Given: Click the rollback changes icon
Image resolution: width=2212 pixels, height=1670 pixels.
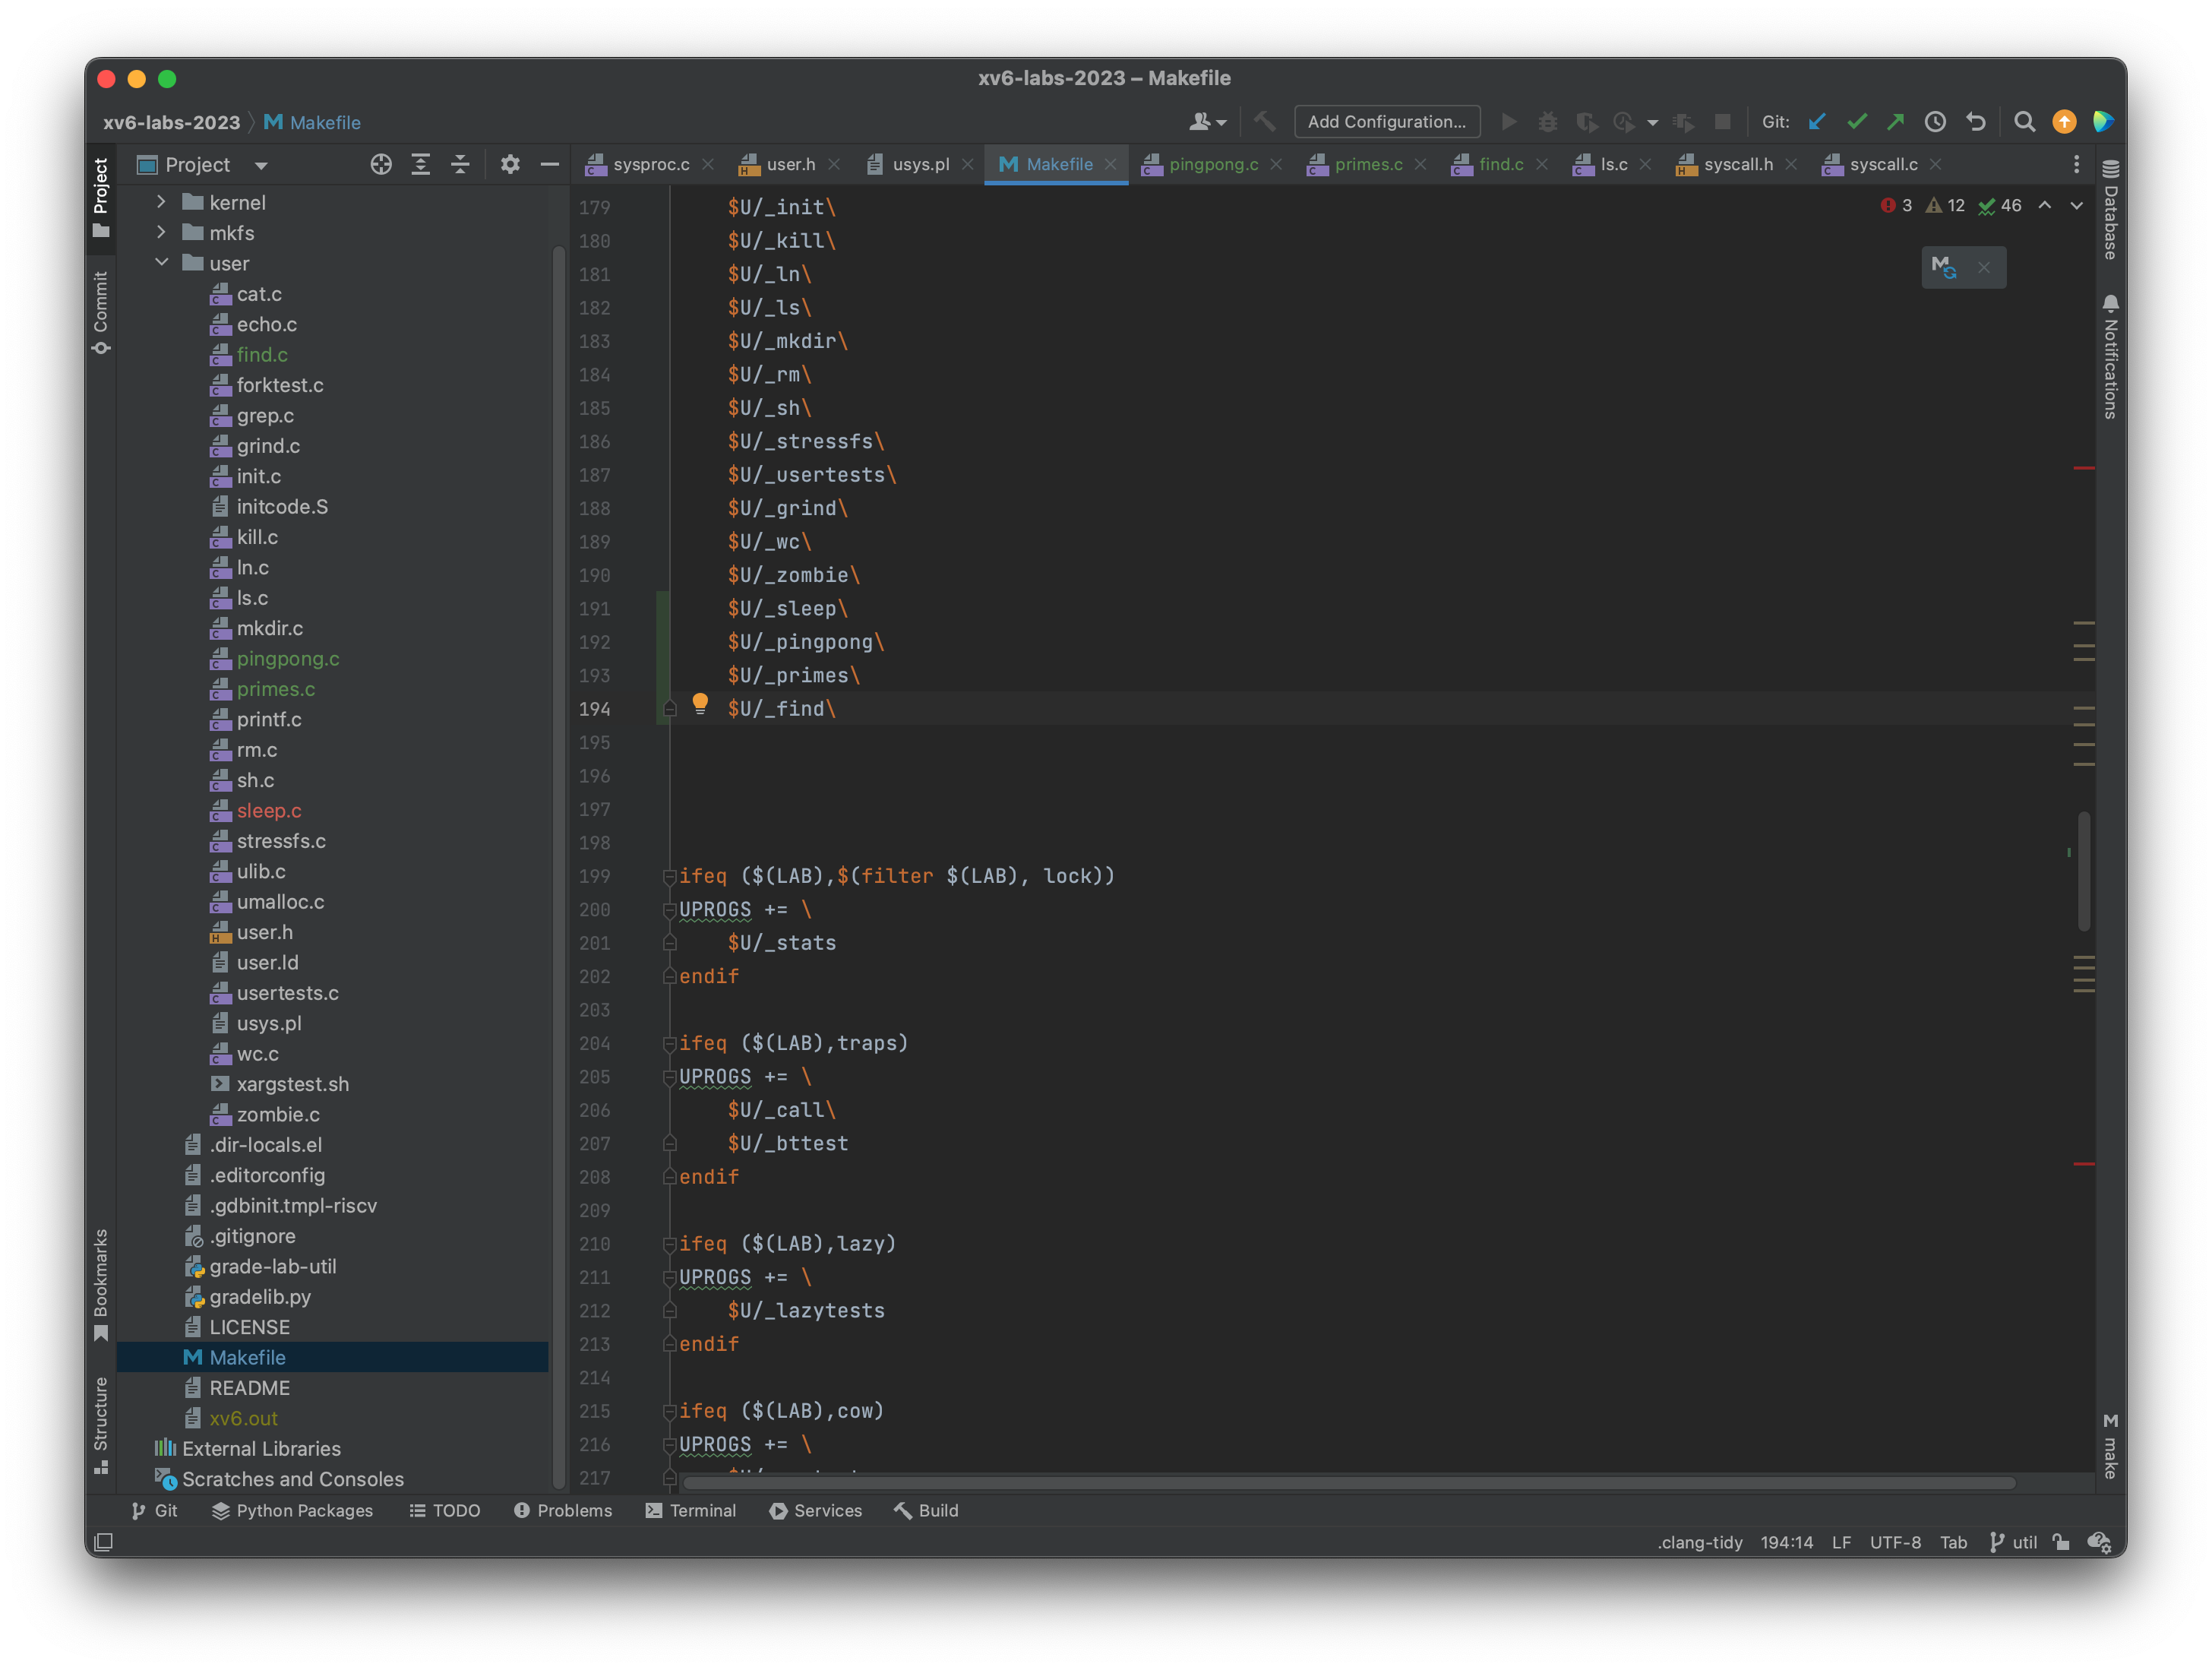Looking at the screenshot, I should click(x=1975, y=121).
